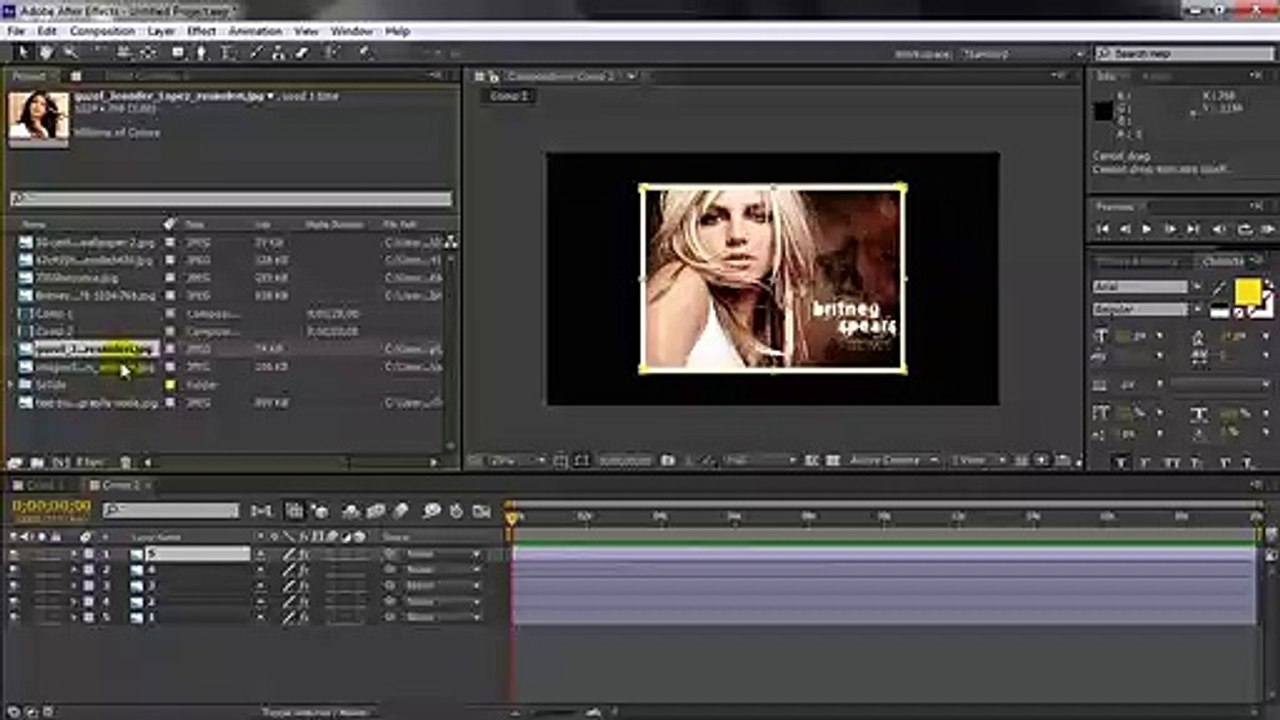Select the Rectangle mask tool
This screenshot has height=720, width=1280.
pos(179,53)
